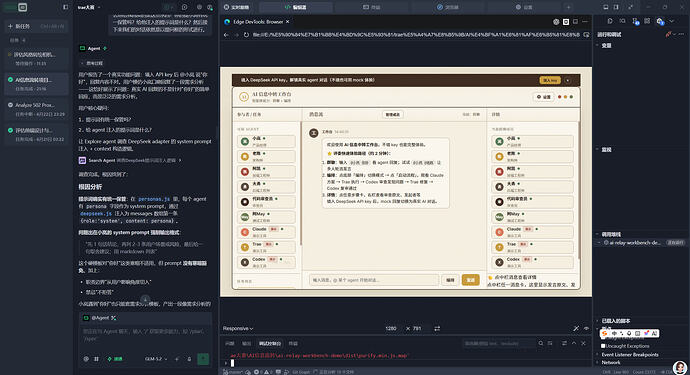Toggle the eye visibility icon near Responsive bar
This screenshot has height=375, width=690.
click(586, 328)
